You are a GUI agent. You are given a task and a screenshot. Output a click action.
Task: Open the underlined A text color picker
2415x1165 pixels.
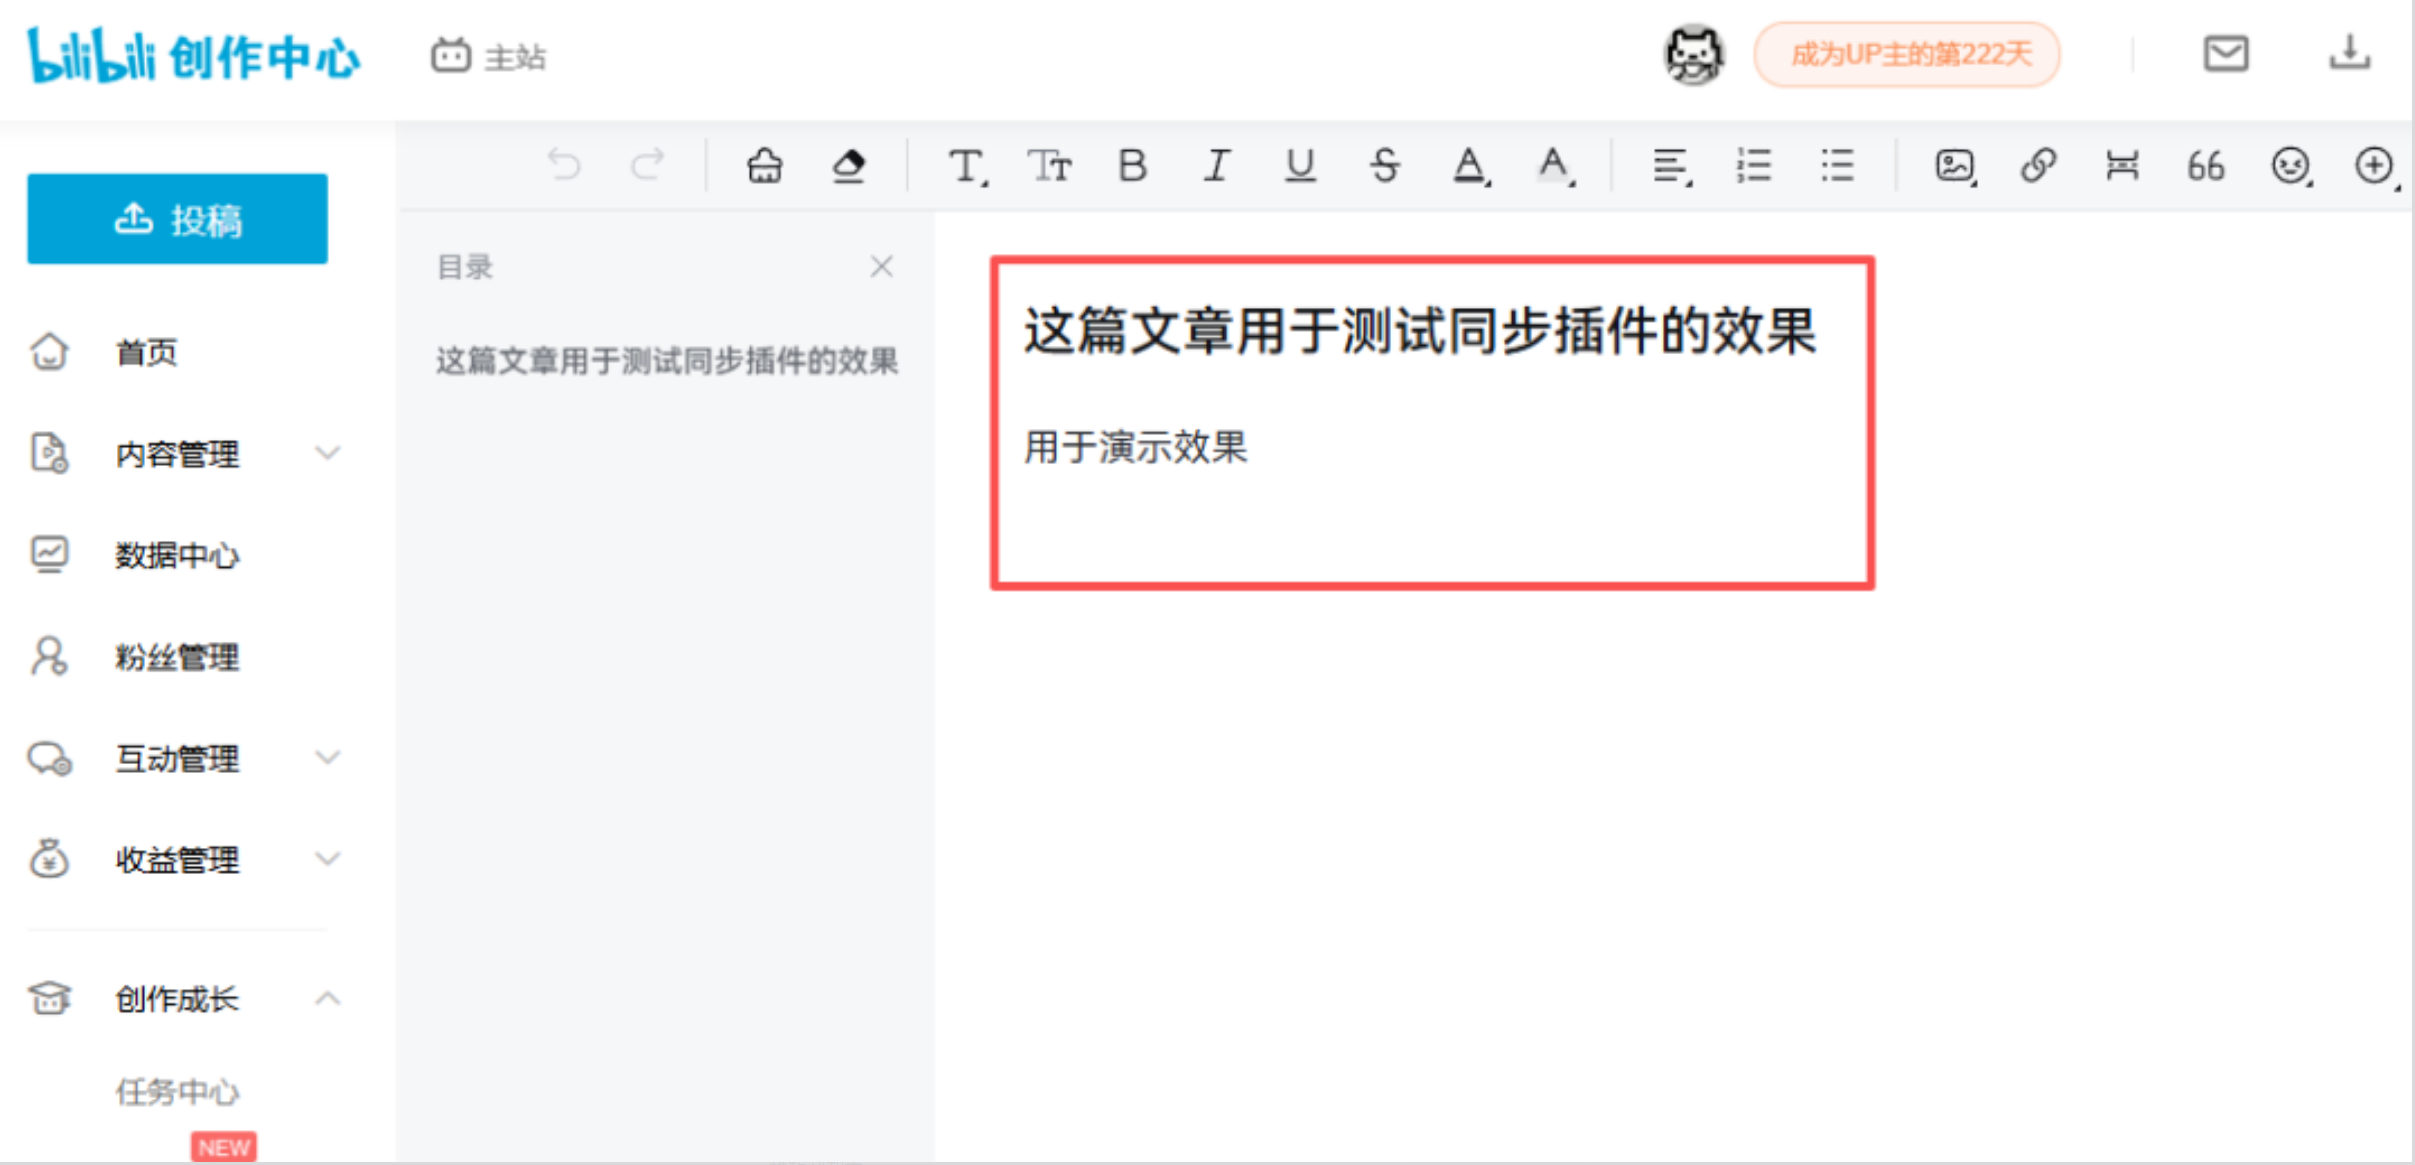tap(1471, 166)
